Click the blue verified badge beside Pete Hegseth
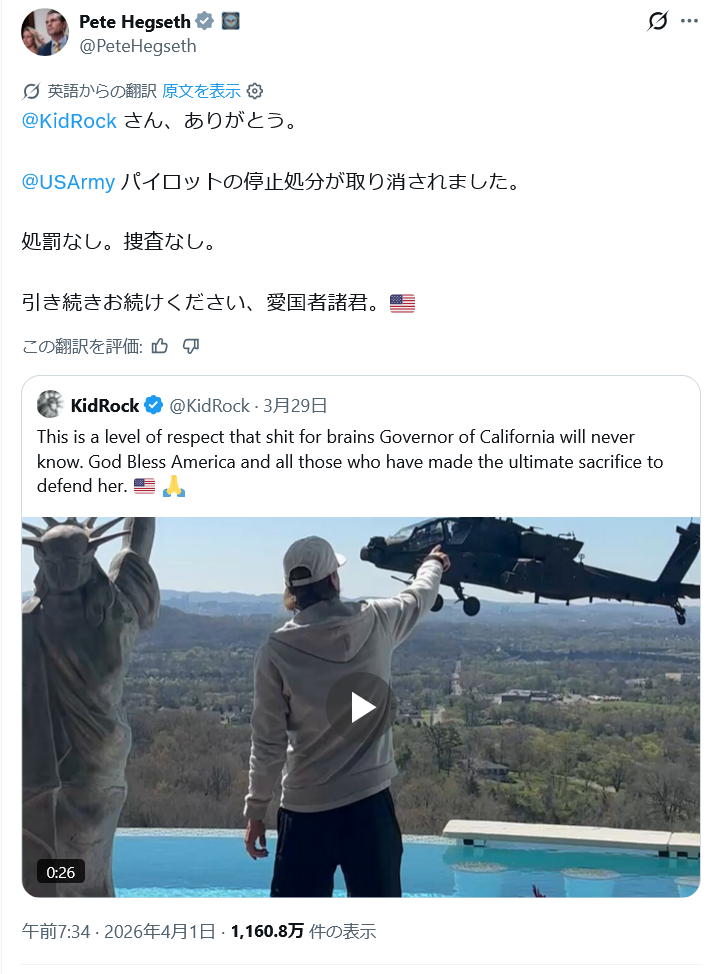712x974 pixels. coord(204,21)
